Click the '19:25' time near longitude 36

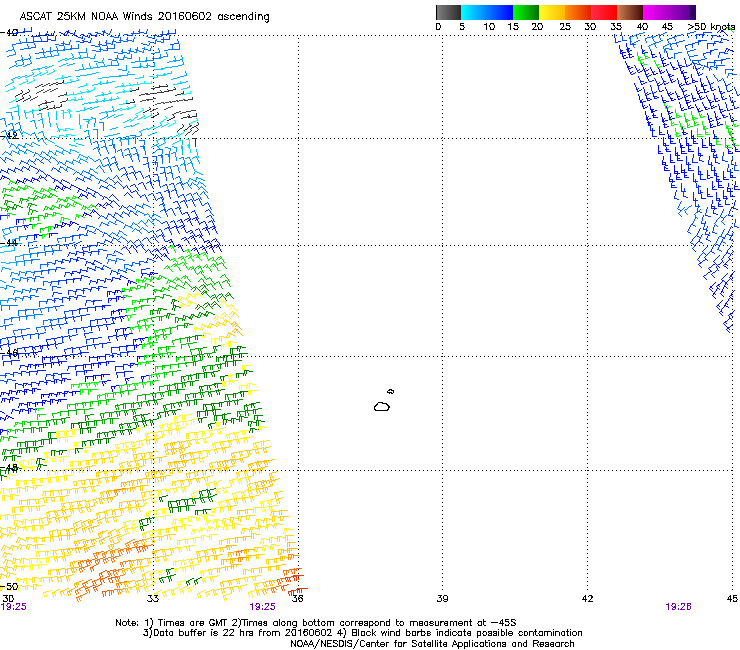coord(262,607)
